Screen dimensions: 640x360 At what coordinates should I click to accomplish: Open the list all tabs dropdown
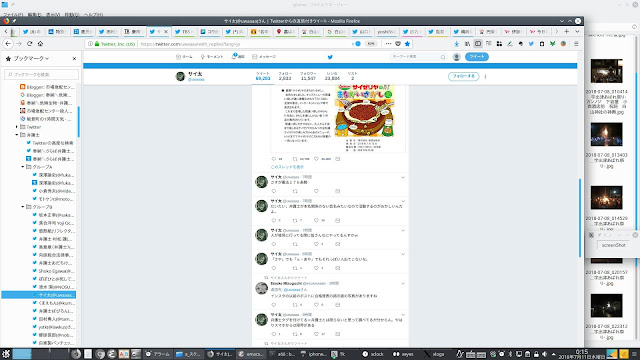[577, 31]
